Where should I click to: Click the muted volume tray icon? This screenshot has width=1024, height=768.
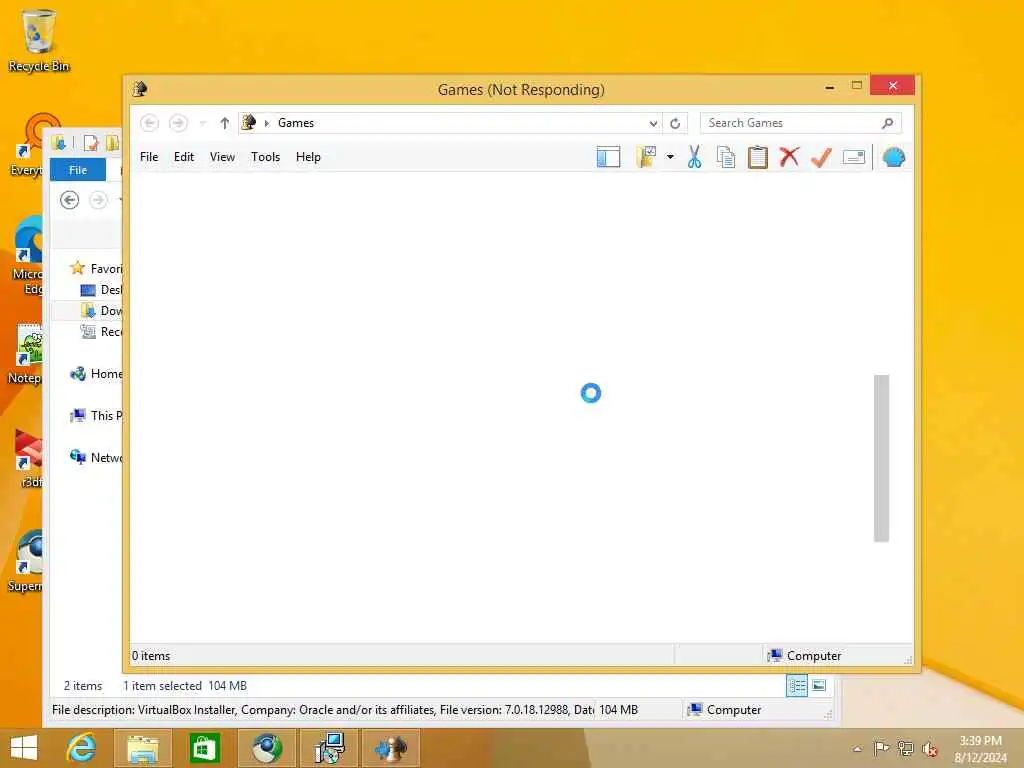click(x=929, y=748)
